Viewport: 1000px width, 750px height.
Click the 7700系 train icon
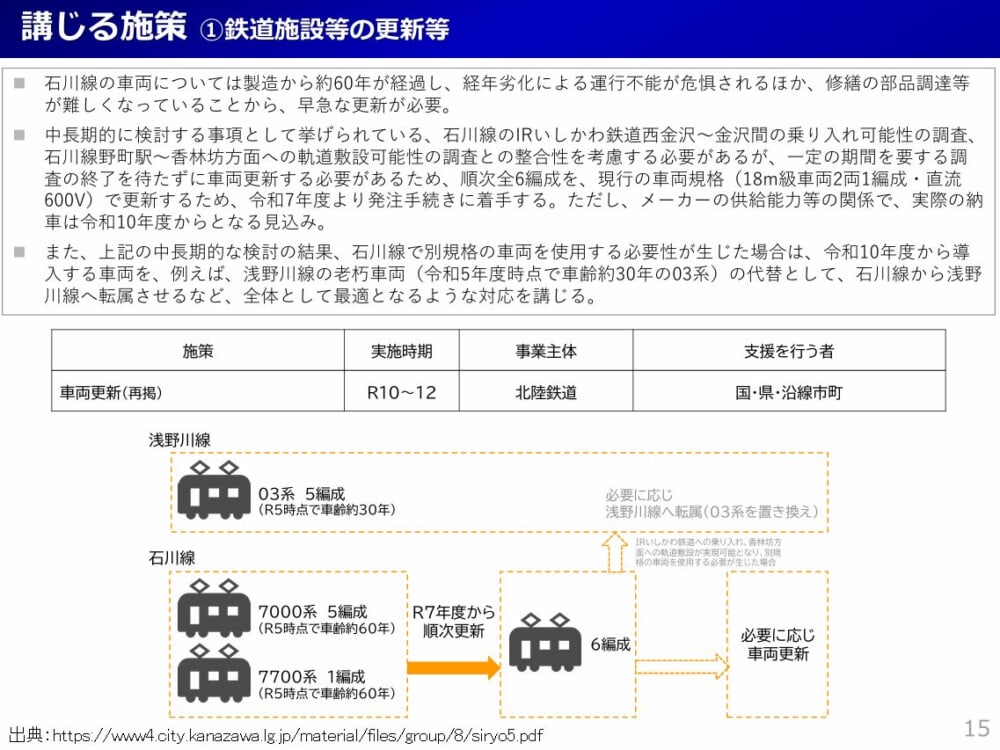213,675
